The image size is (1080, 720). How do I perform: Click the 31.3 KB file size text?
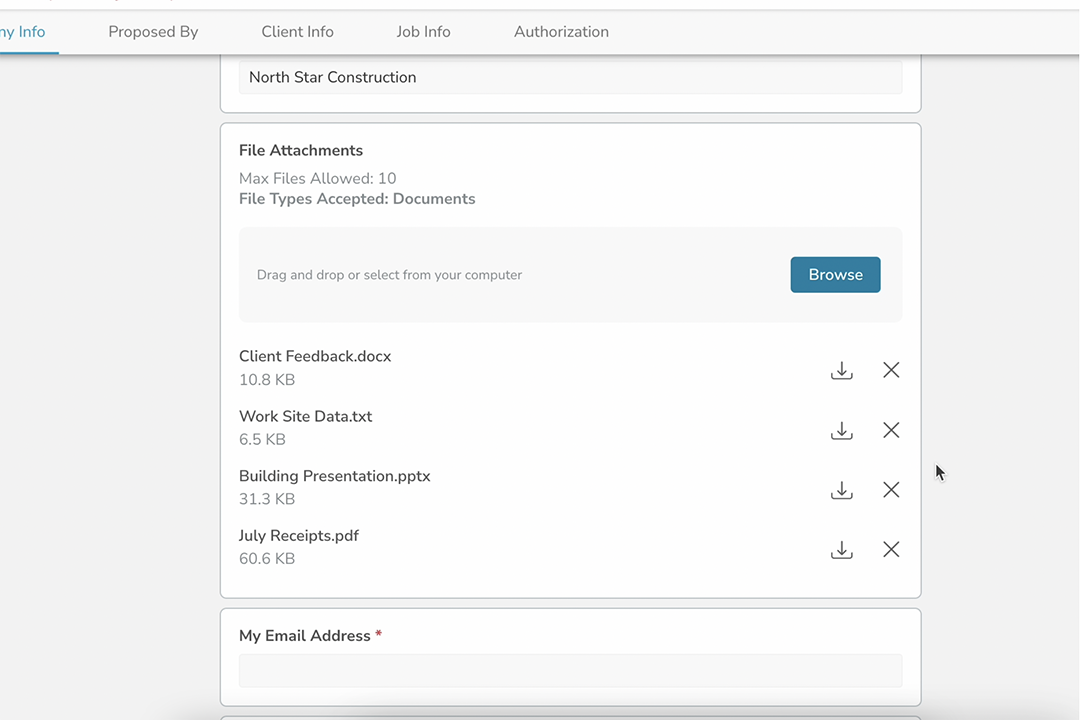coord(267,499)
